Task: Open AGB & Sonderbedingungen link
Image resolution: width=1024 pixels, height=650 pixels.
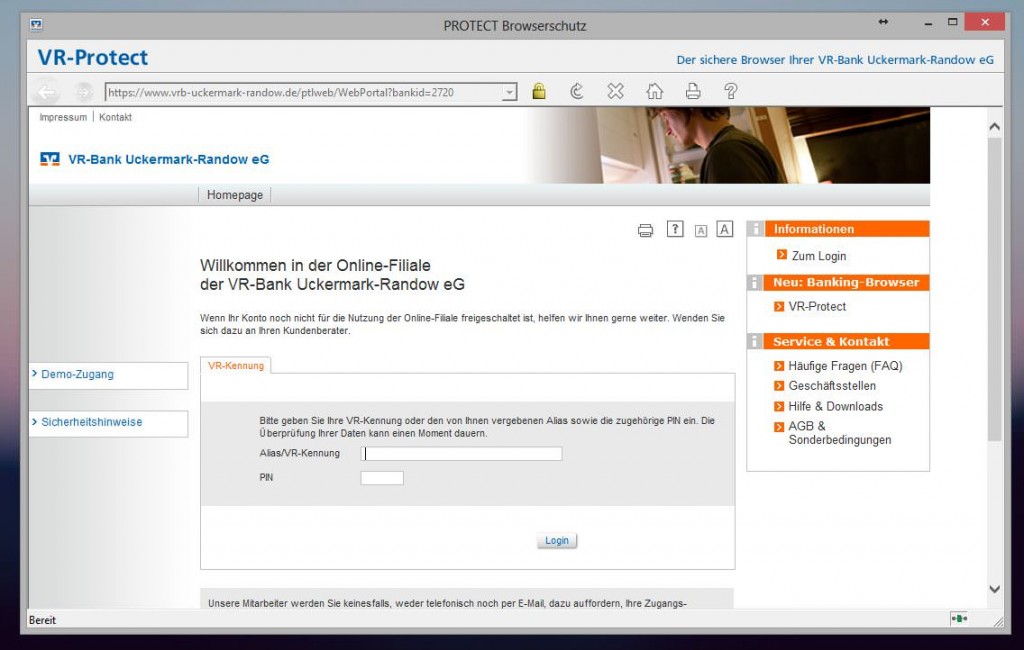Action: coord(839,432)
